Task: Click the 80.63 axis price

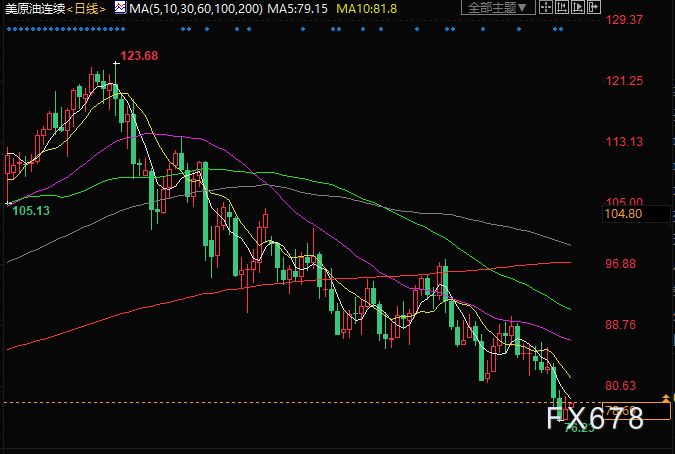Action: click(620, 386)
